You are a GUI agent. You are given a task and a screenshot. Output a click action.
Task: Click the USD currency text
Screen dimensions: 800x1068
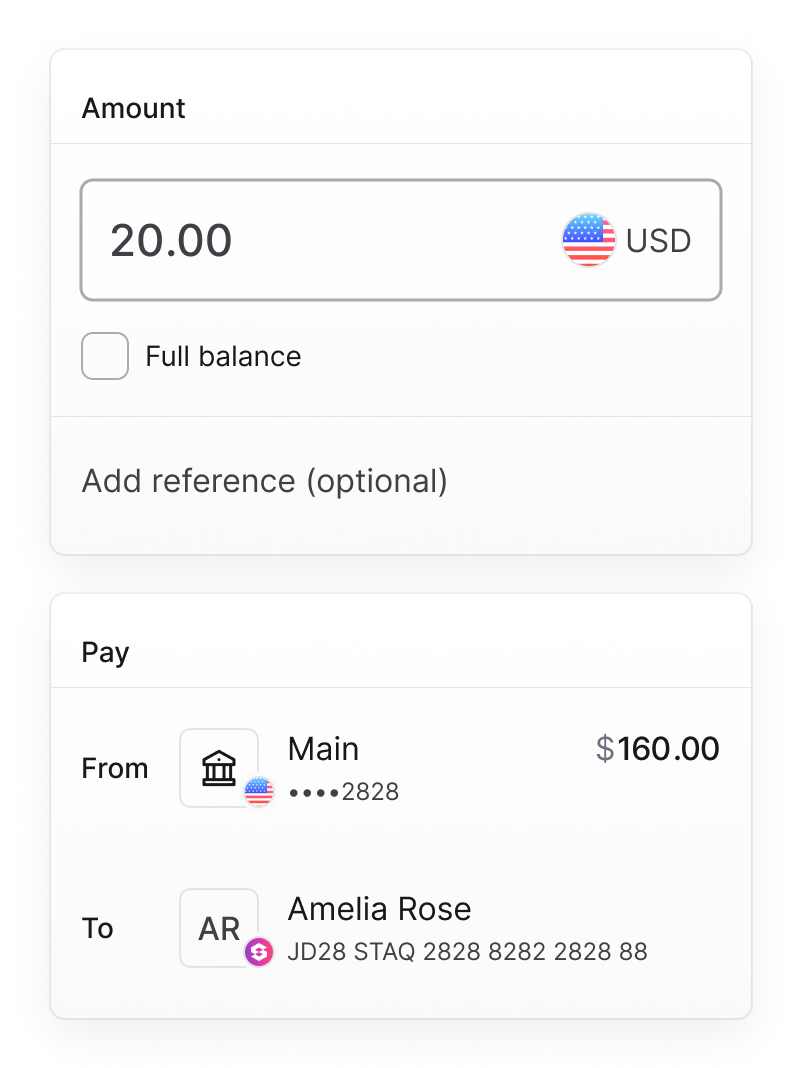click(x=658, y=241)
